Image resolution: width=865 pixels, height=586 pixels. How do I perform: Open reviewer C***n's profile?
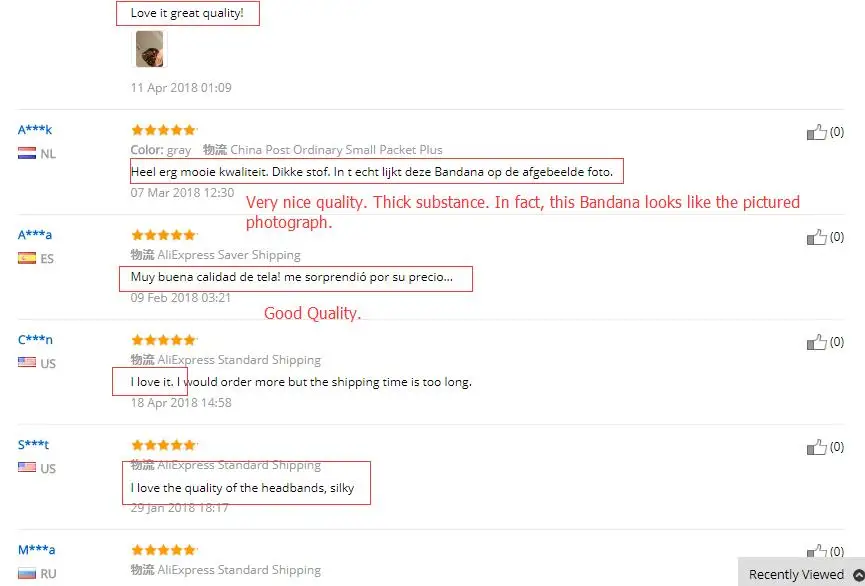[x=35, y=339]
